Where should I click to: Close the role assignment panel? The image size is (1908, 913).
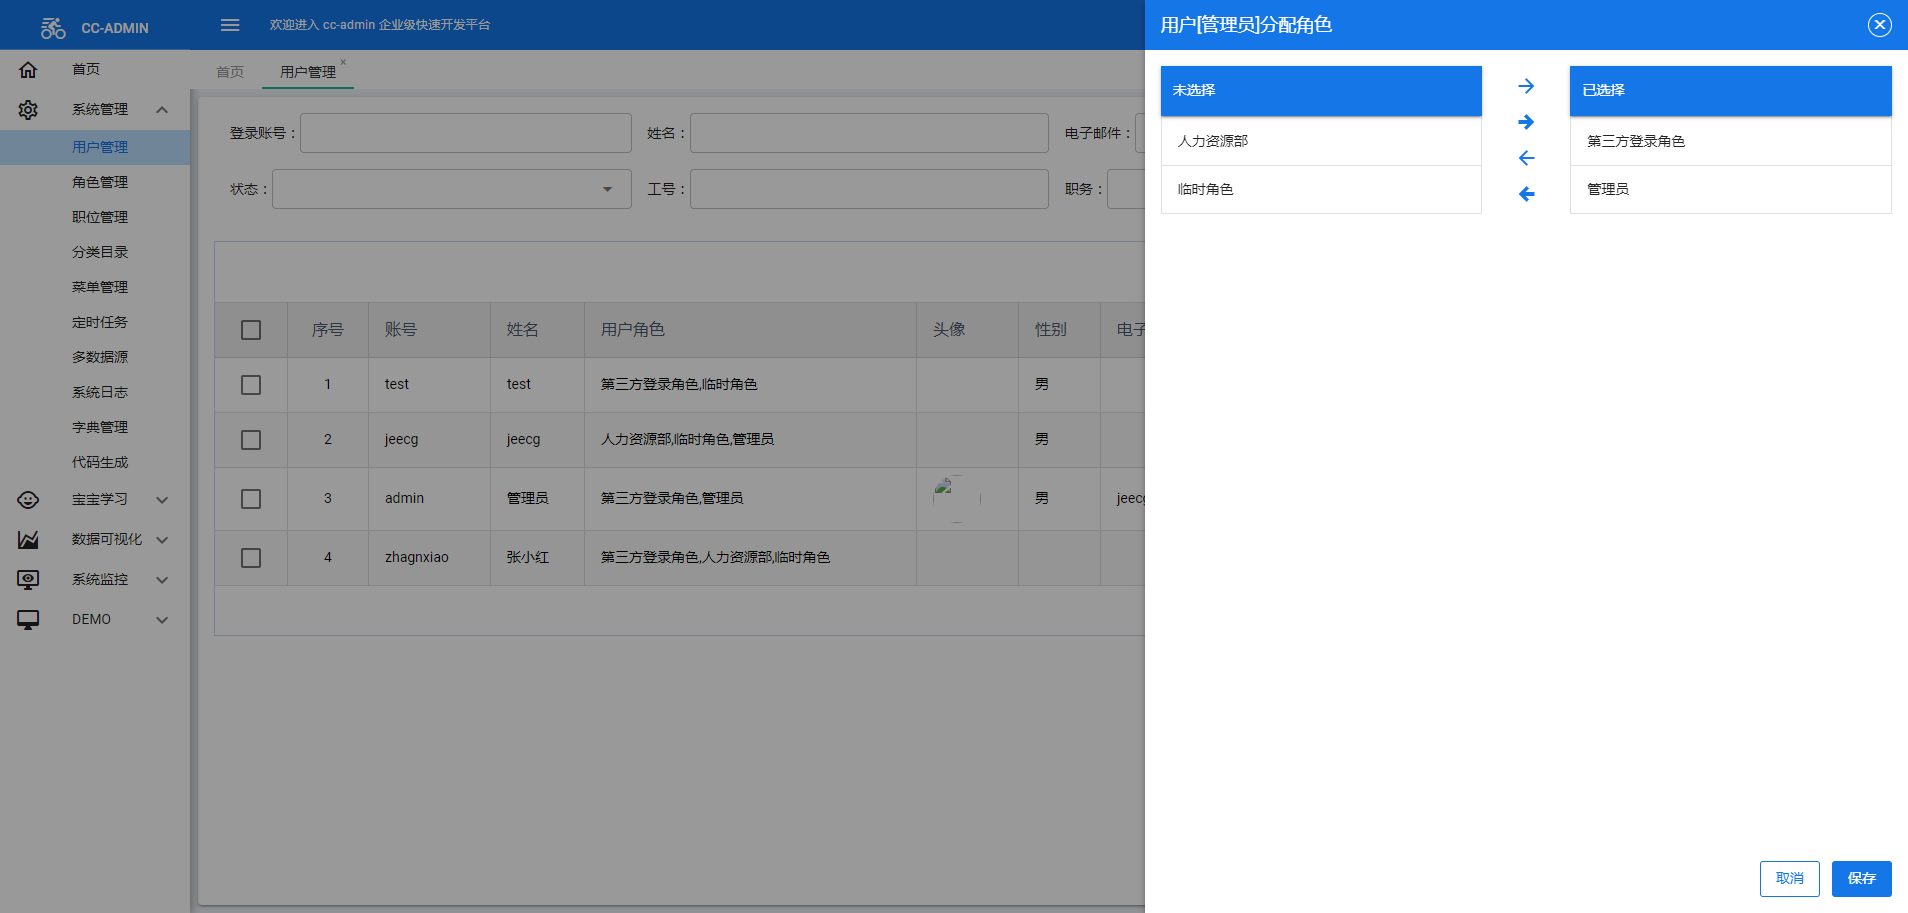[x=1880, y=25]
